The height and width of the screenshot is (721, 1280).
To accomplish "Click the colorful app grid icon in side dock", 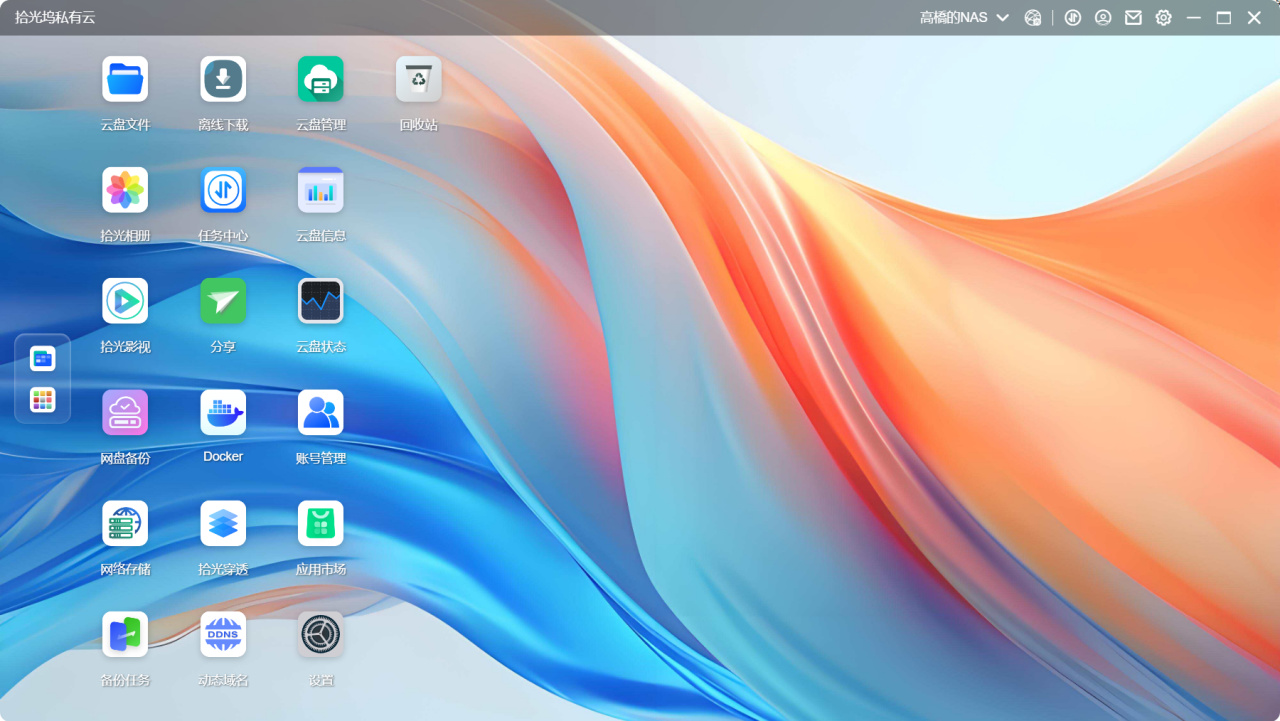I will [x=42, y=400].
